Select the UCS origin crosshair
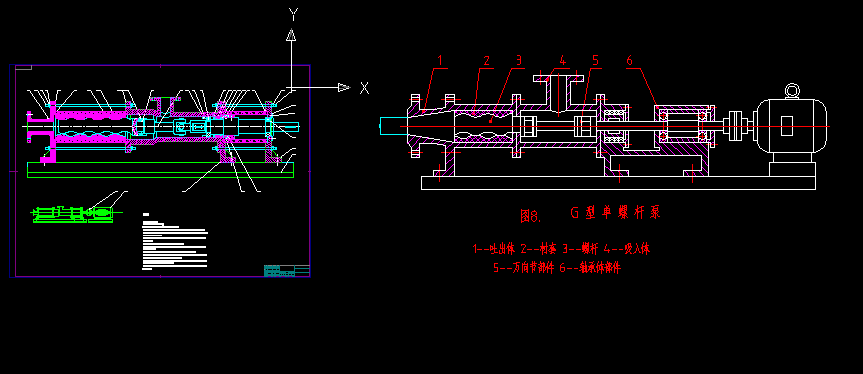Image resolution: width=863 pixels, height=374 pixels. tap(292, 87)
